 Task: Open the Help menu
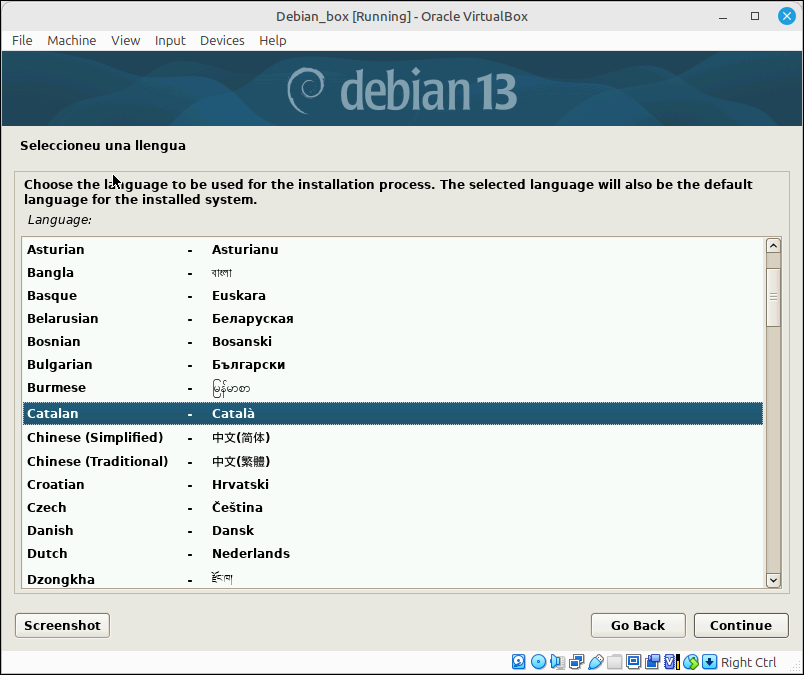coord(273,41)
